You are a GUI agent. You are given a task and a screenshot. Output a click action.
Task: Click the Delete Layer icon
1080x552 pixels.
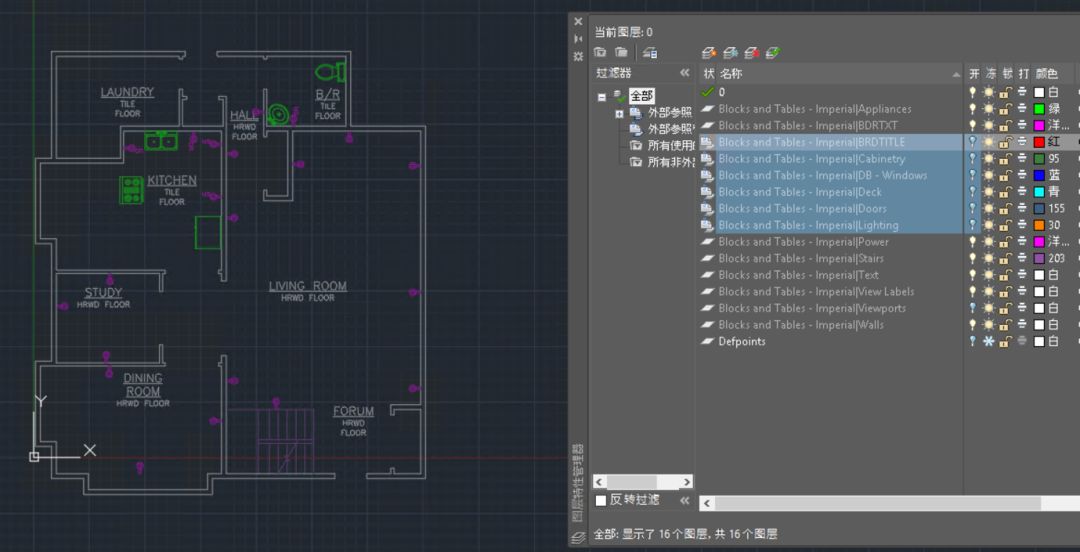point(752,52)
